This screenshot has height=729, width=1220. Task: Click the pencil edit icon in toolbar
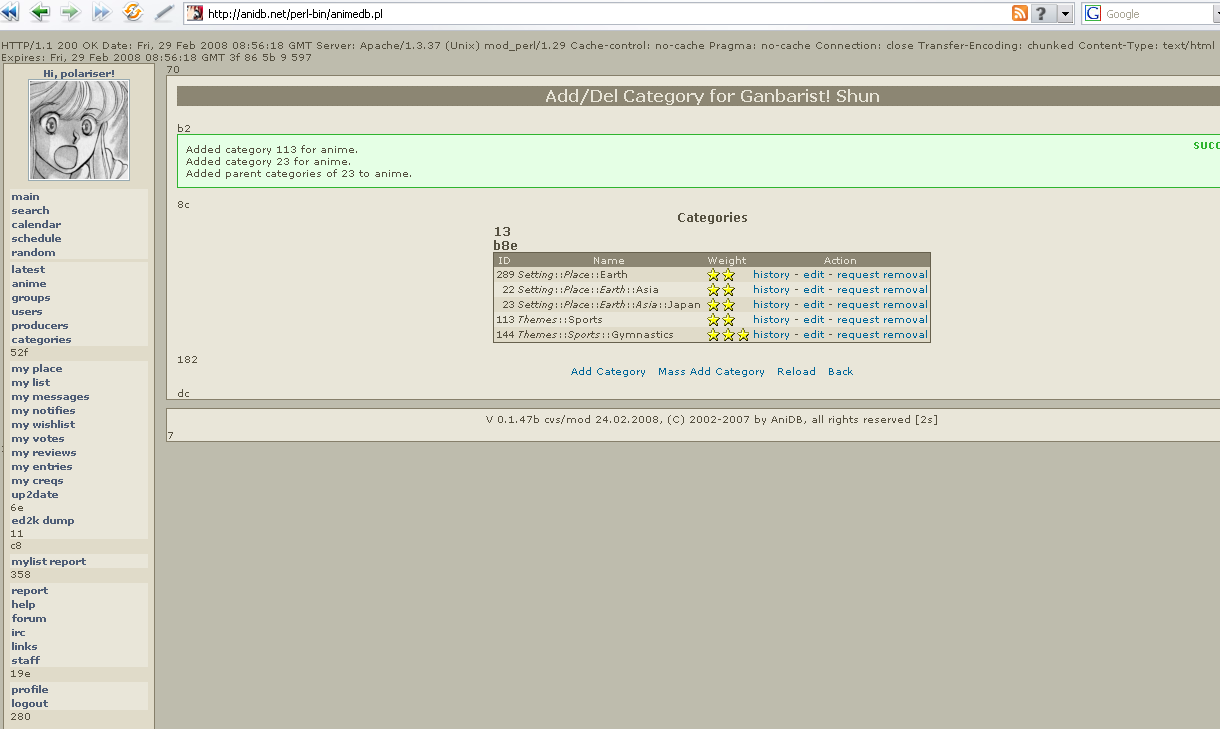(x=164, y=13)
